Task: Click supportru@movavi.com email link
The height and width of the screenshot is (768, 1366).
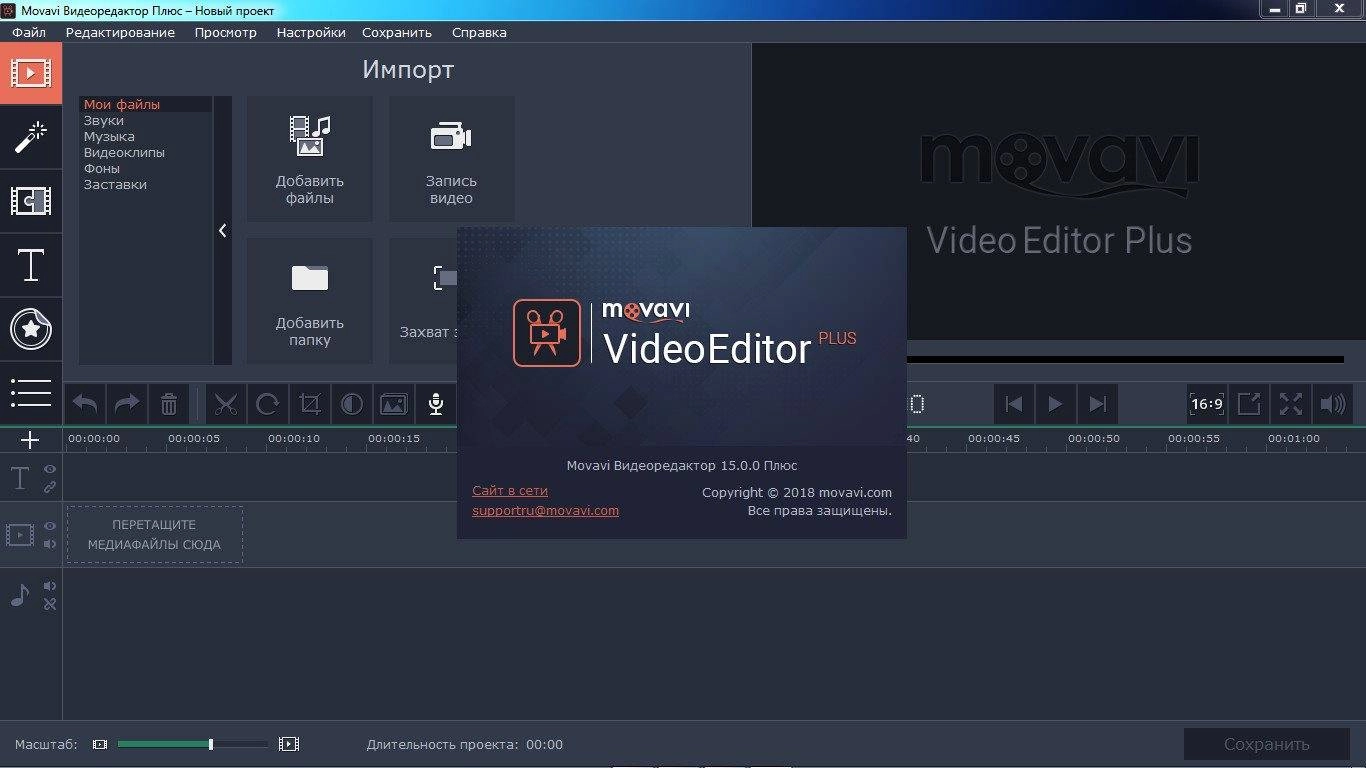Action: [x=545, y=510]
